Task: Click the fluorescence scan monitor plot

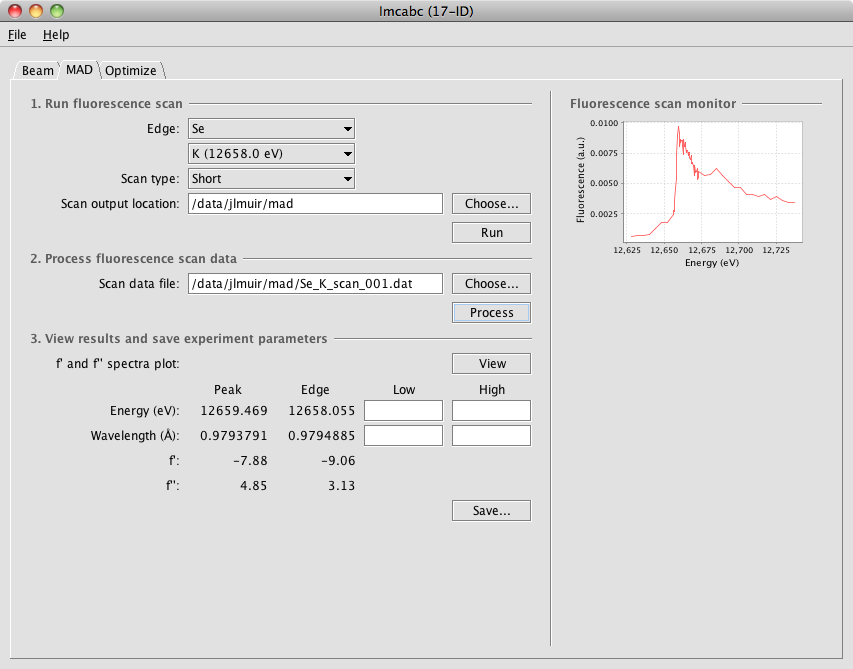Action: 713,182
